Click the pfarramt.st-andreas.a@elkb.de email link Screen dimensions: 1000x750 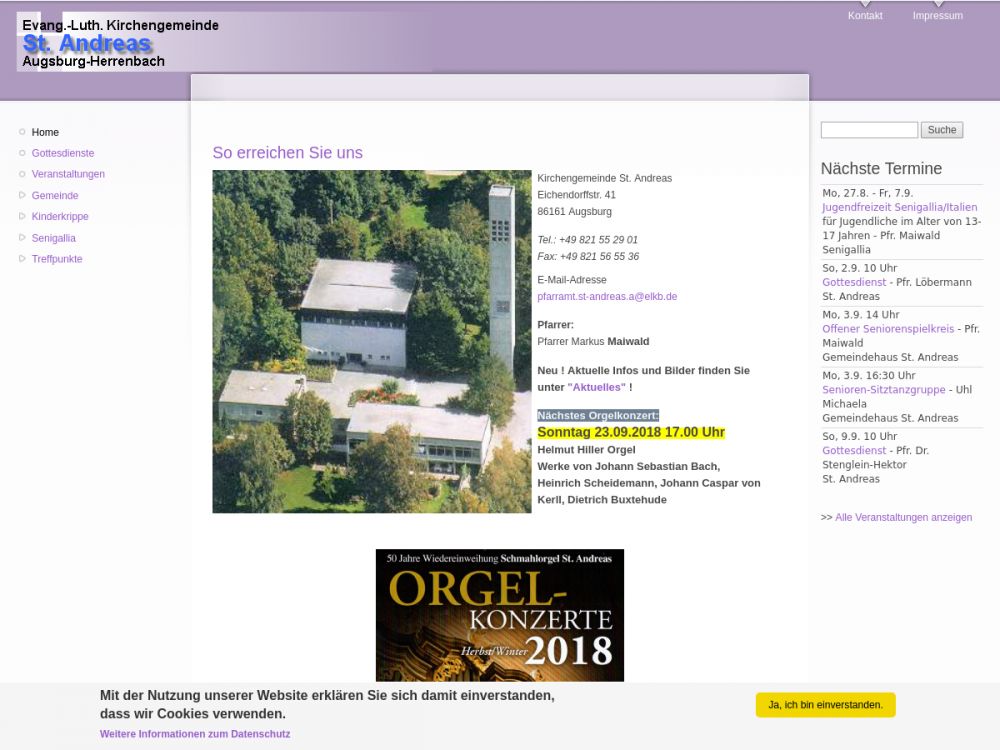click(x=607, y=297)
